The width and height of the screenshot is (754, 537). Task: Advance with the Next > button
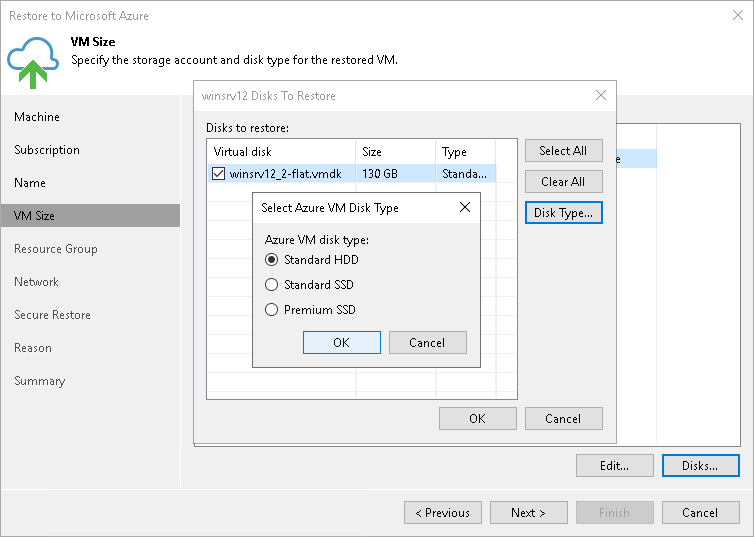pos(528,512)
